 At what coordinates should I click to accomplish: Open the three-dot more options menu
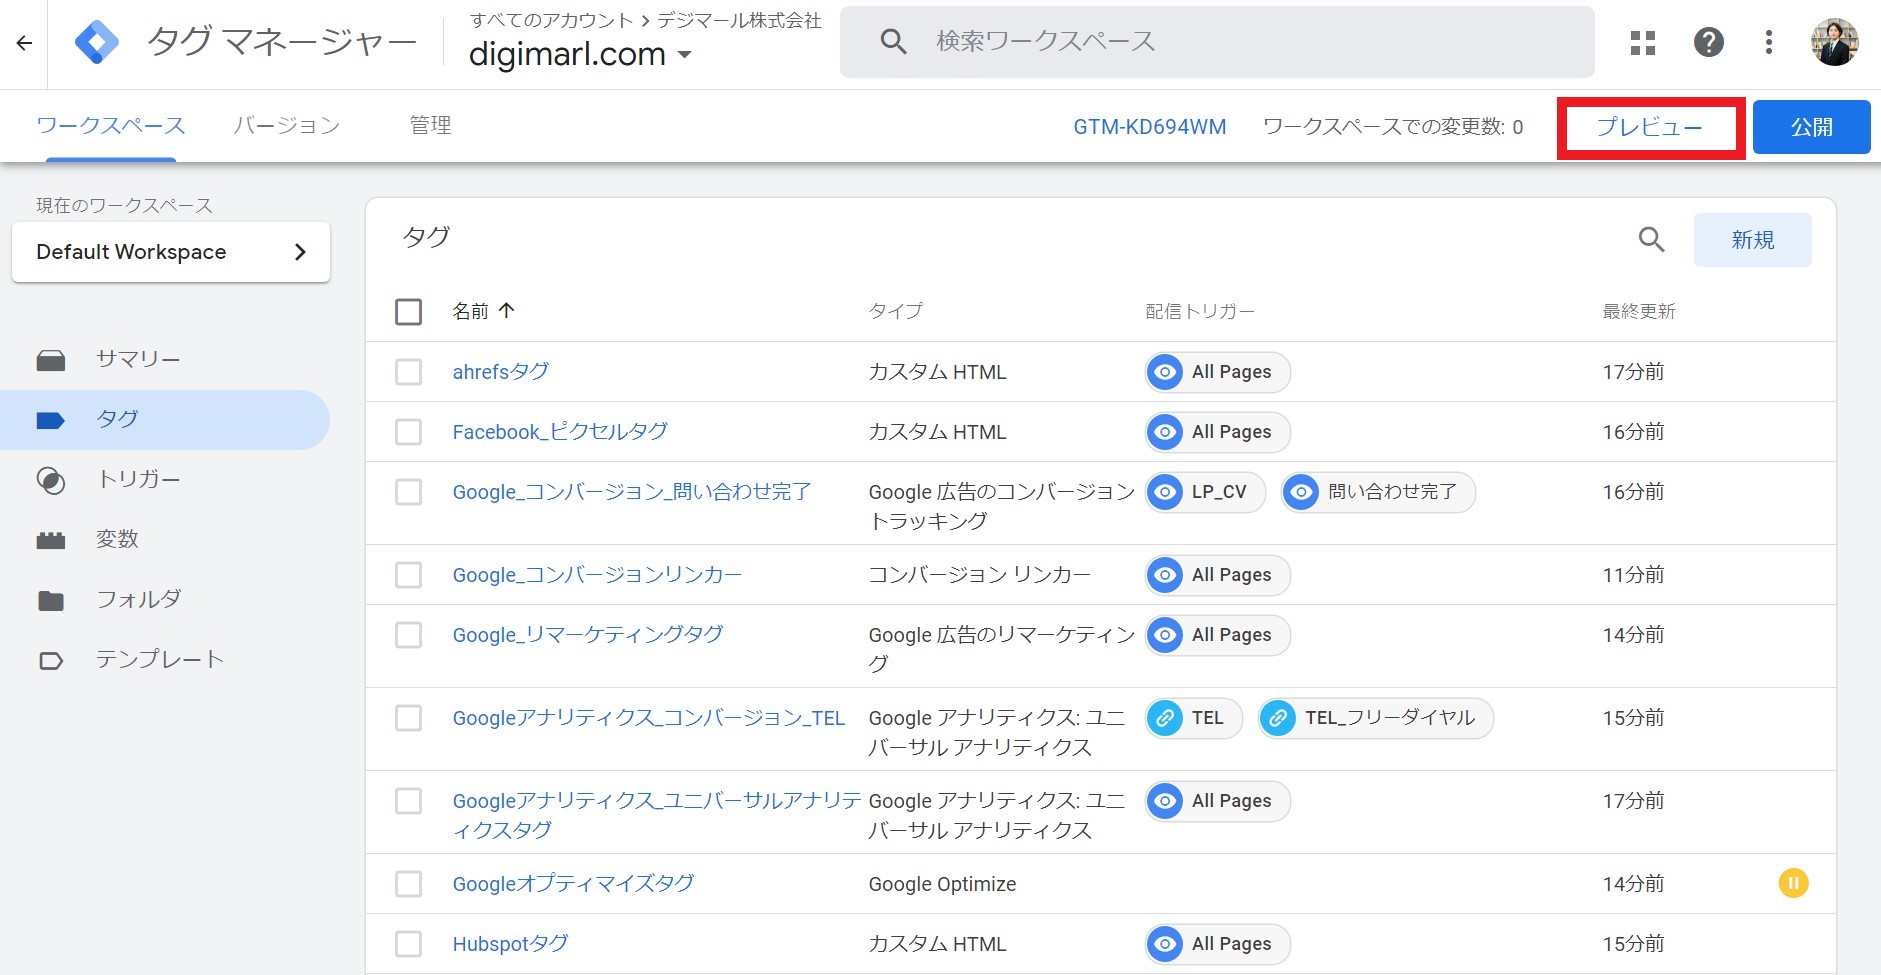click(1769, 42)
